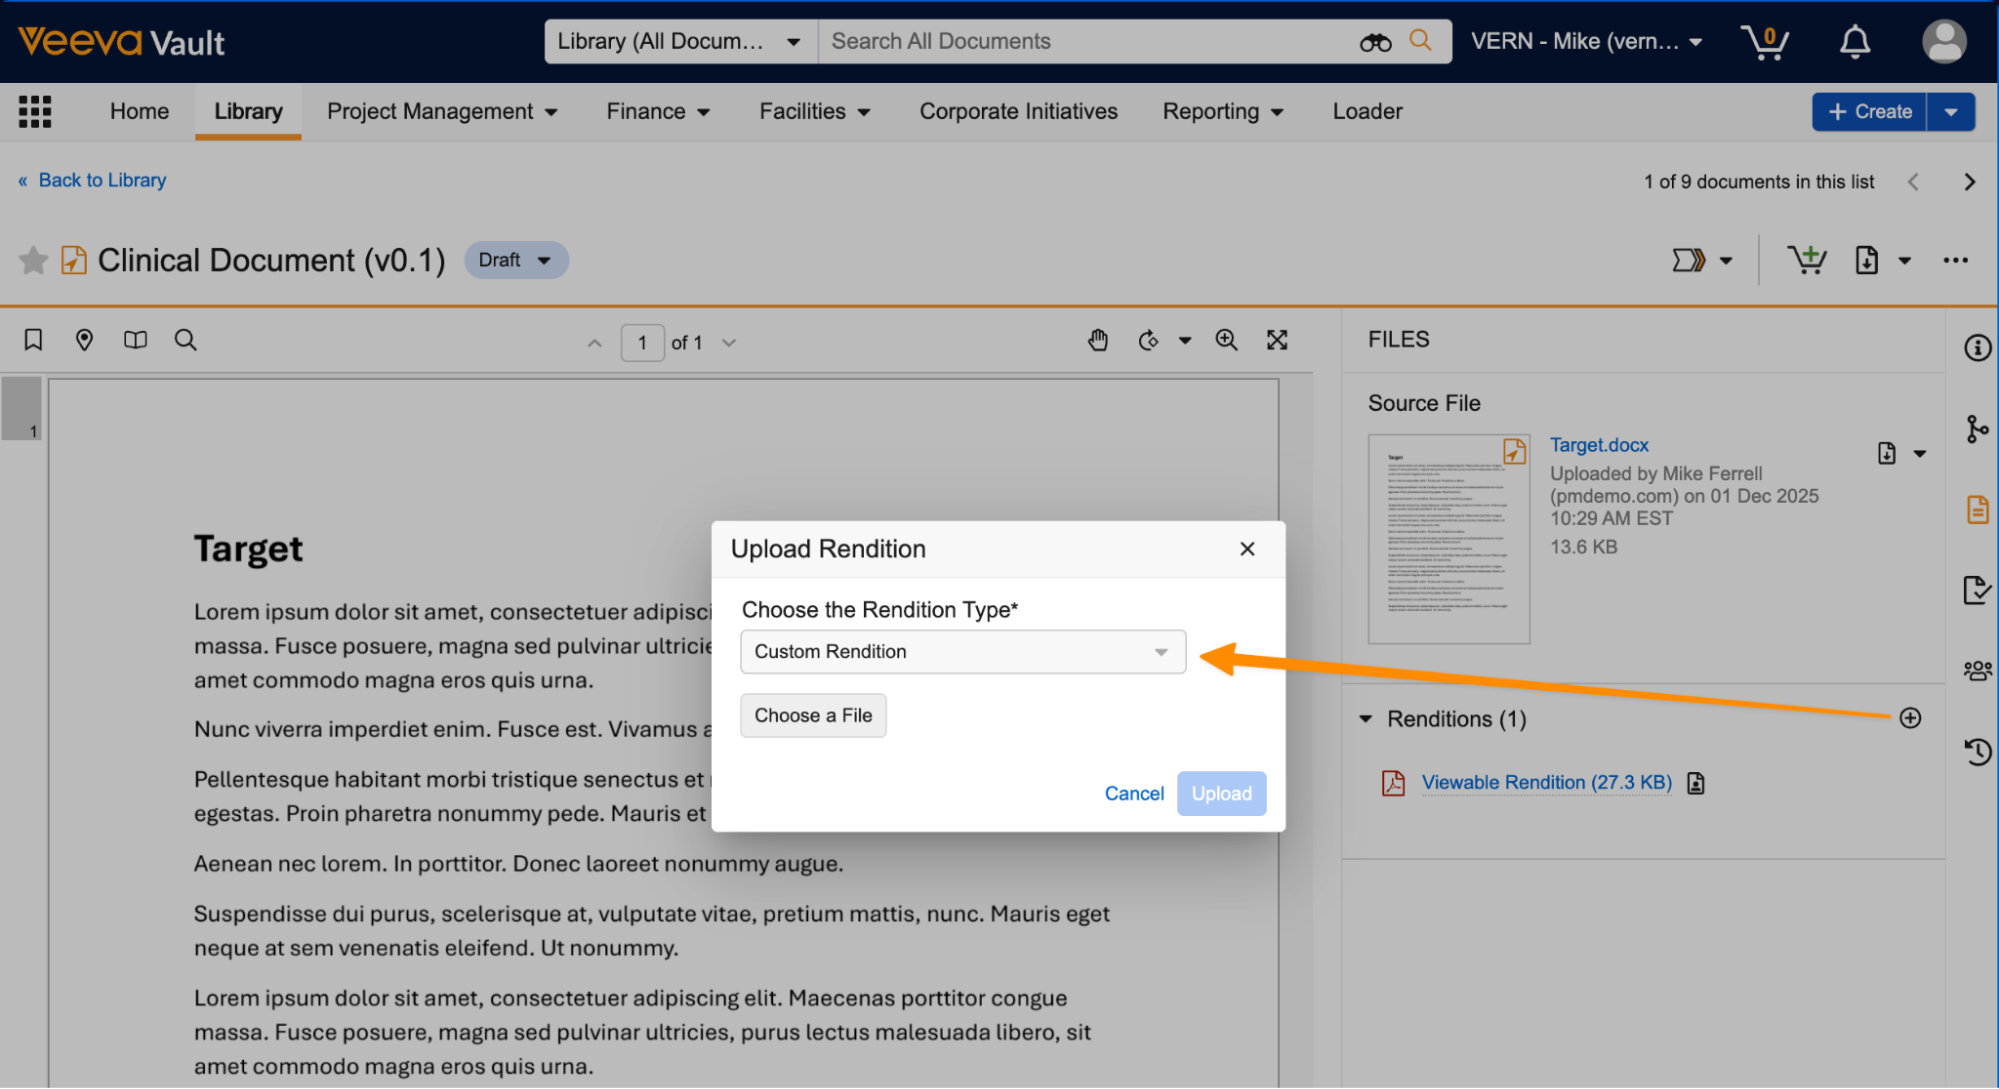Open the Viewable Rendition link
This screenshot has height=1089, width=1999.
click(1546, 783)
